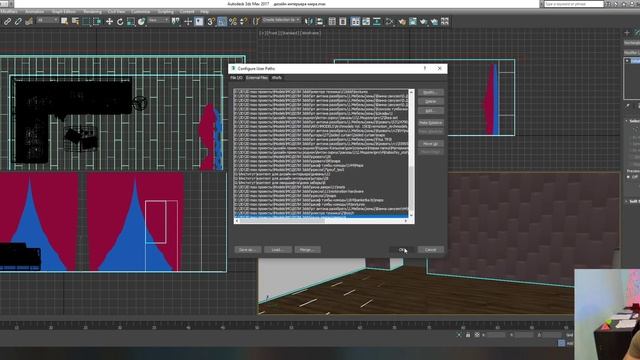This screenshot has width=640, height=360.
Task: Toggle the Angle Snap button
Action: click(x=222, y=22)
